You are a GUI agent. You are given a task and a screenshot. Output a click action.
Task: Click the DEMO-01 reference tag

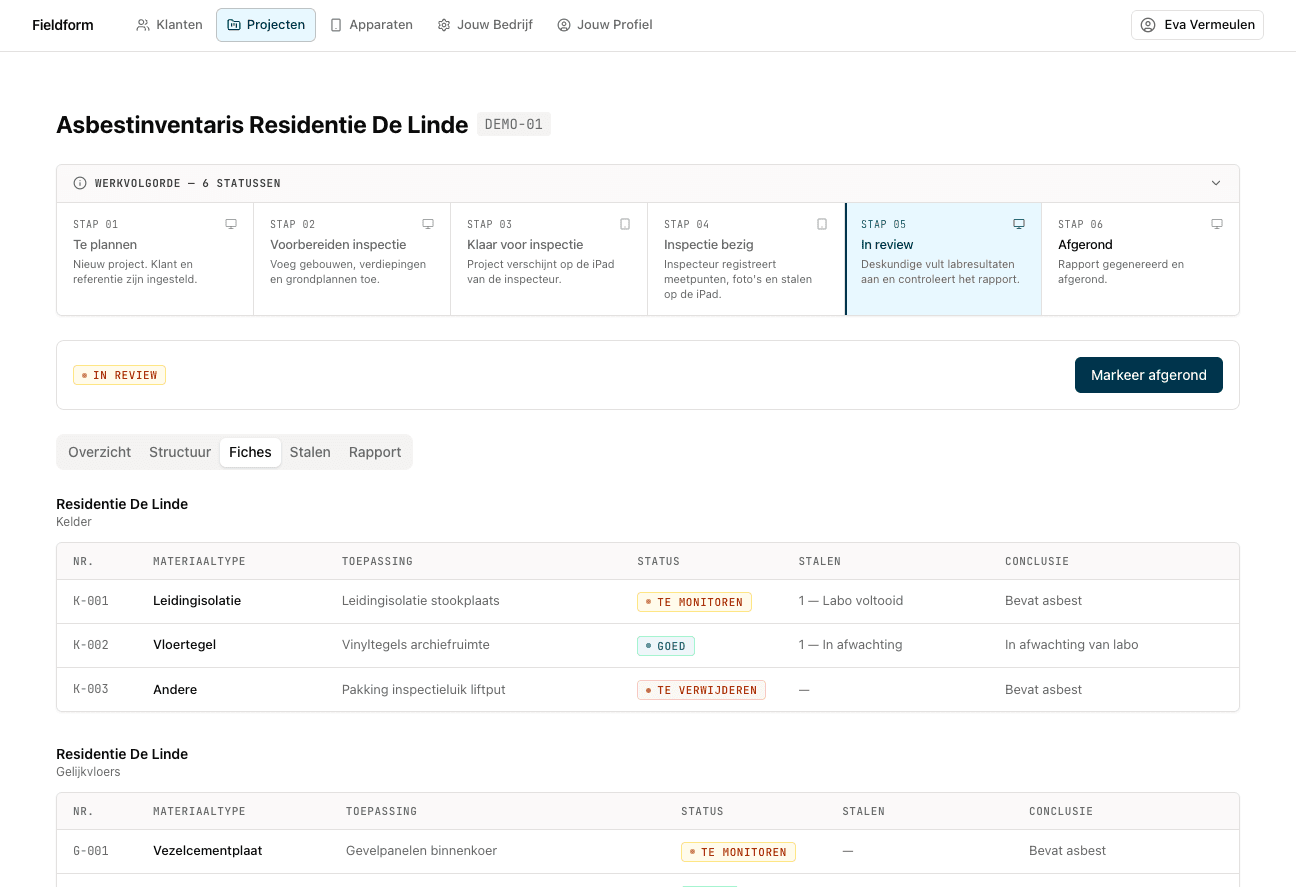(x=514, y=124)
